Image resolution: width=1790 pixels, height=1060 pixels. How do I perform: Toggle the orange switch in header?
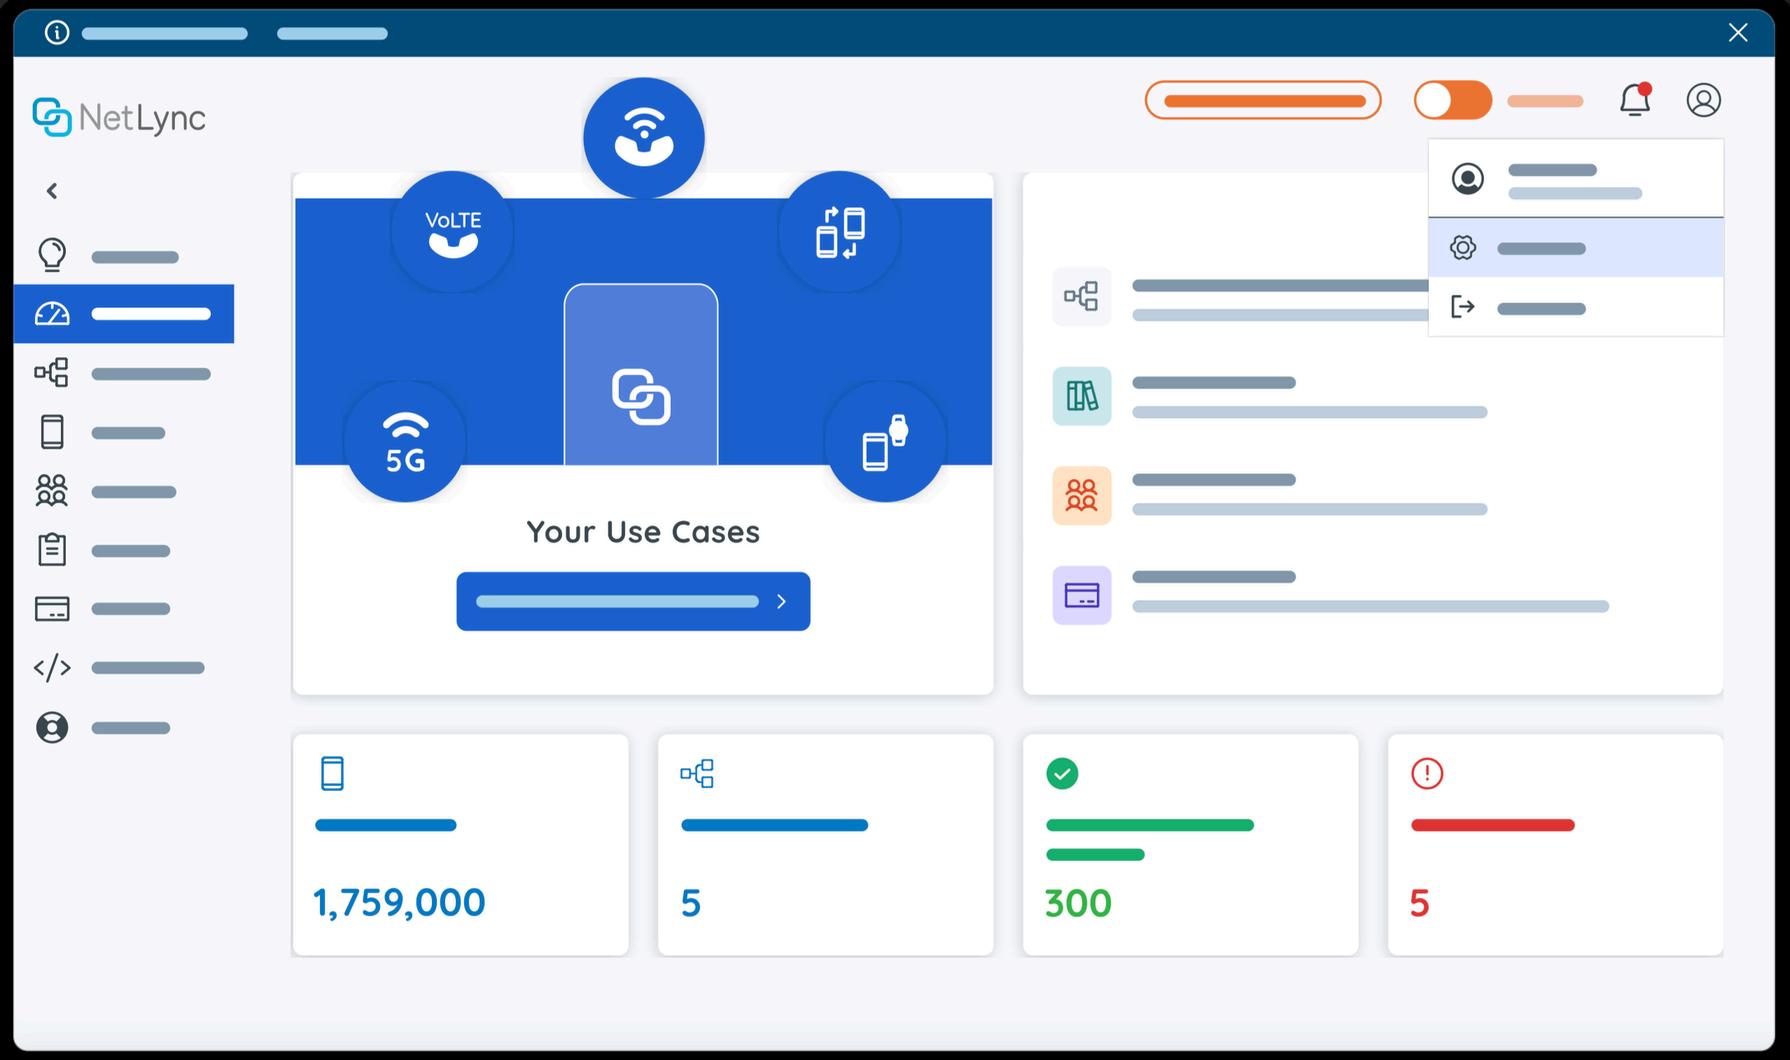click(x=1453, y=100)
